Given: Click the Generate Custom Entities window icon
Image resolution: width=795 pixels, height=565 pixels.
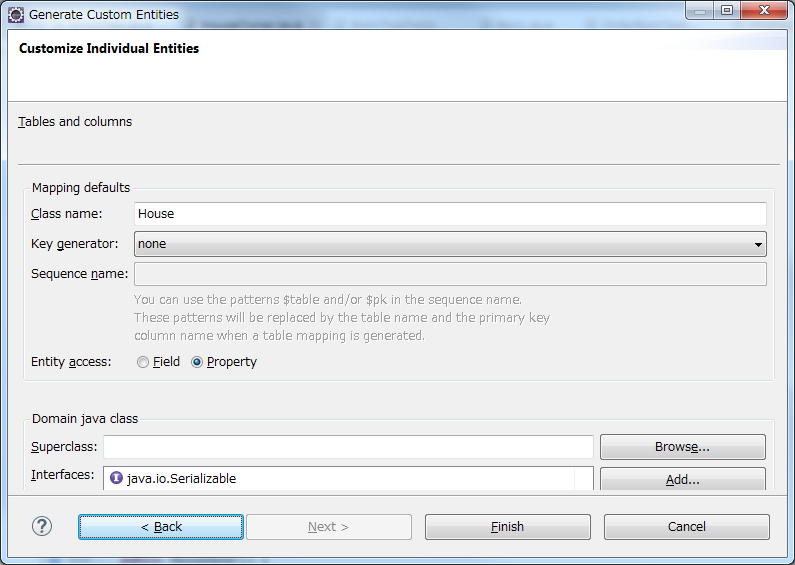Looking at the screenshot, I should 16,15.
